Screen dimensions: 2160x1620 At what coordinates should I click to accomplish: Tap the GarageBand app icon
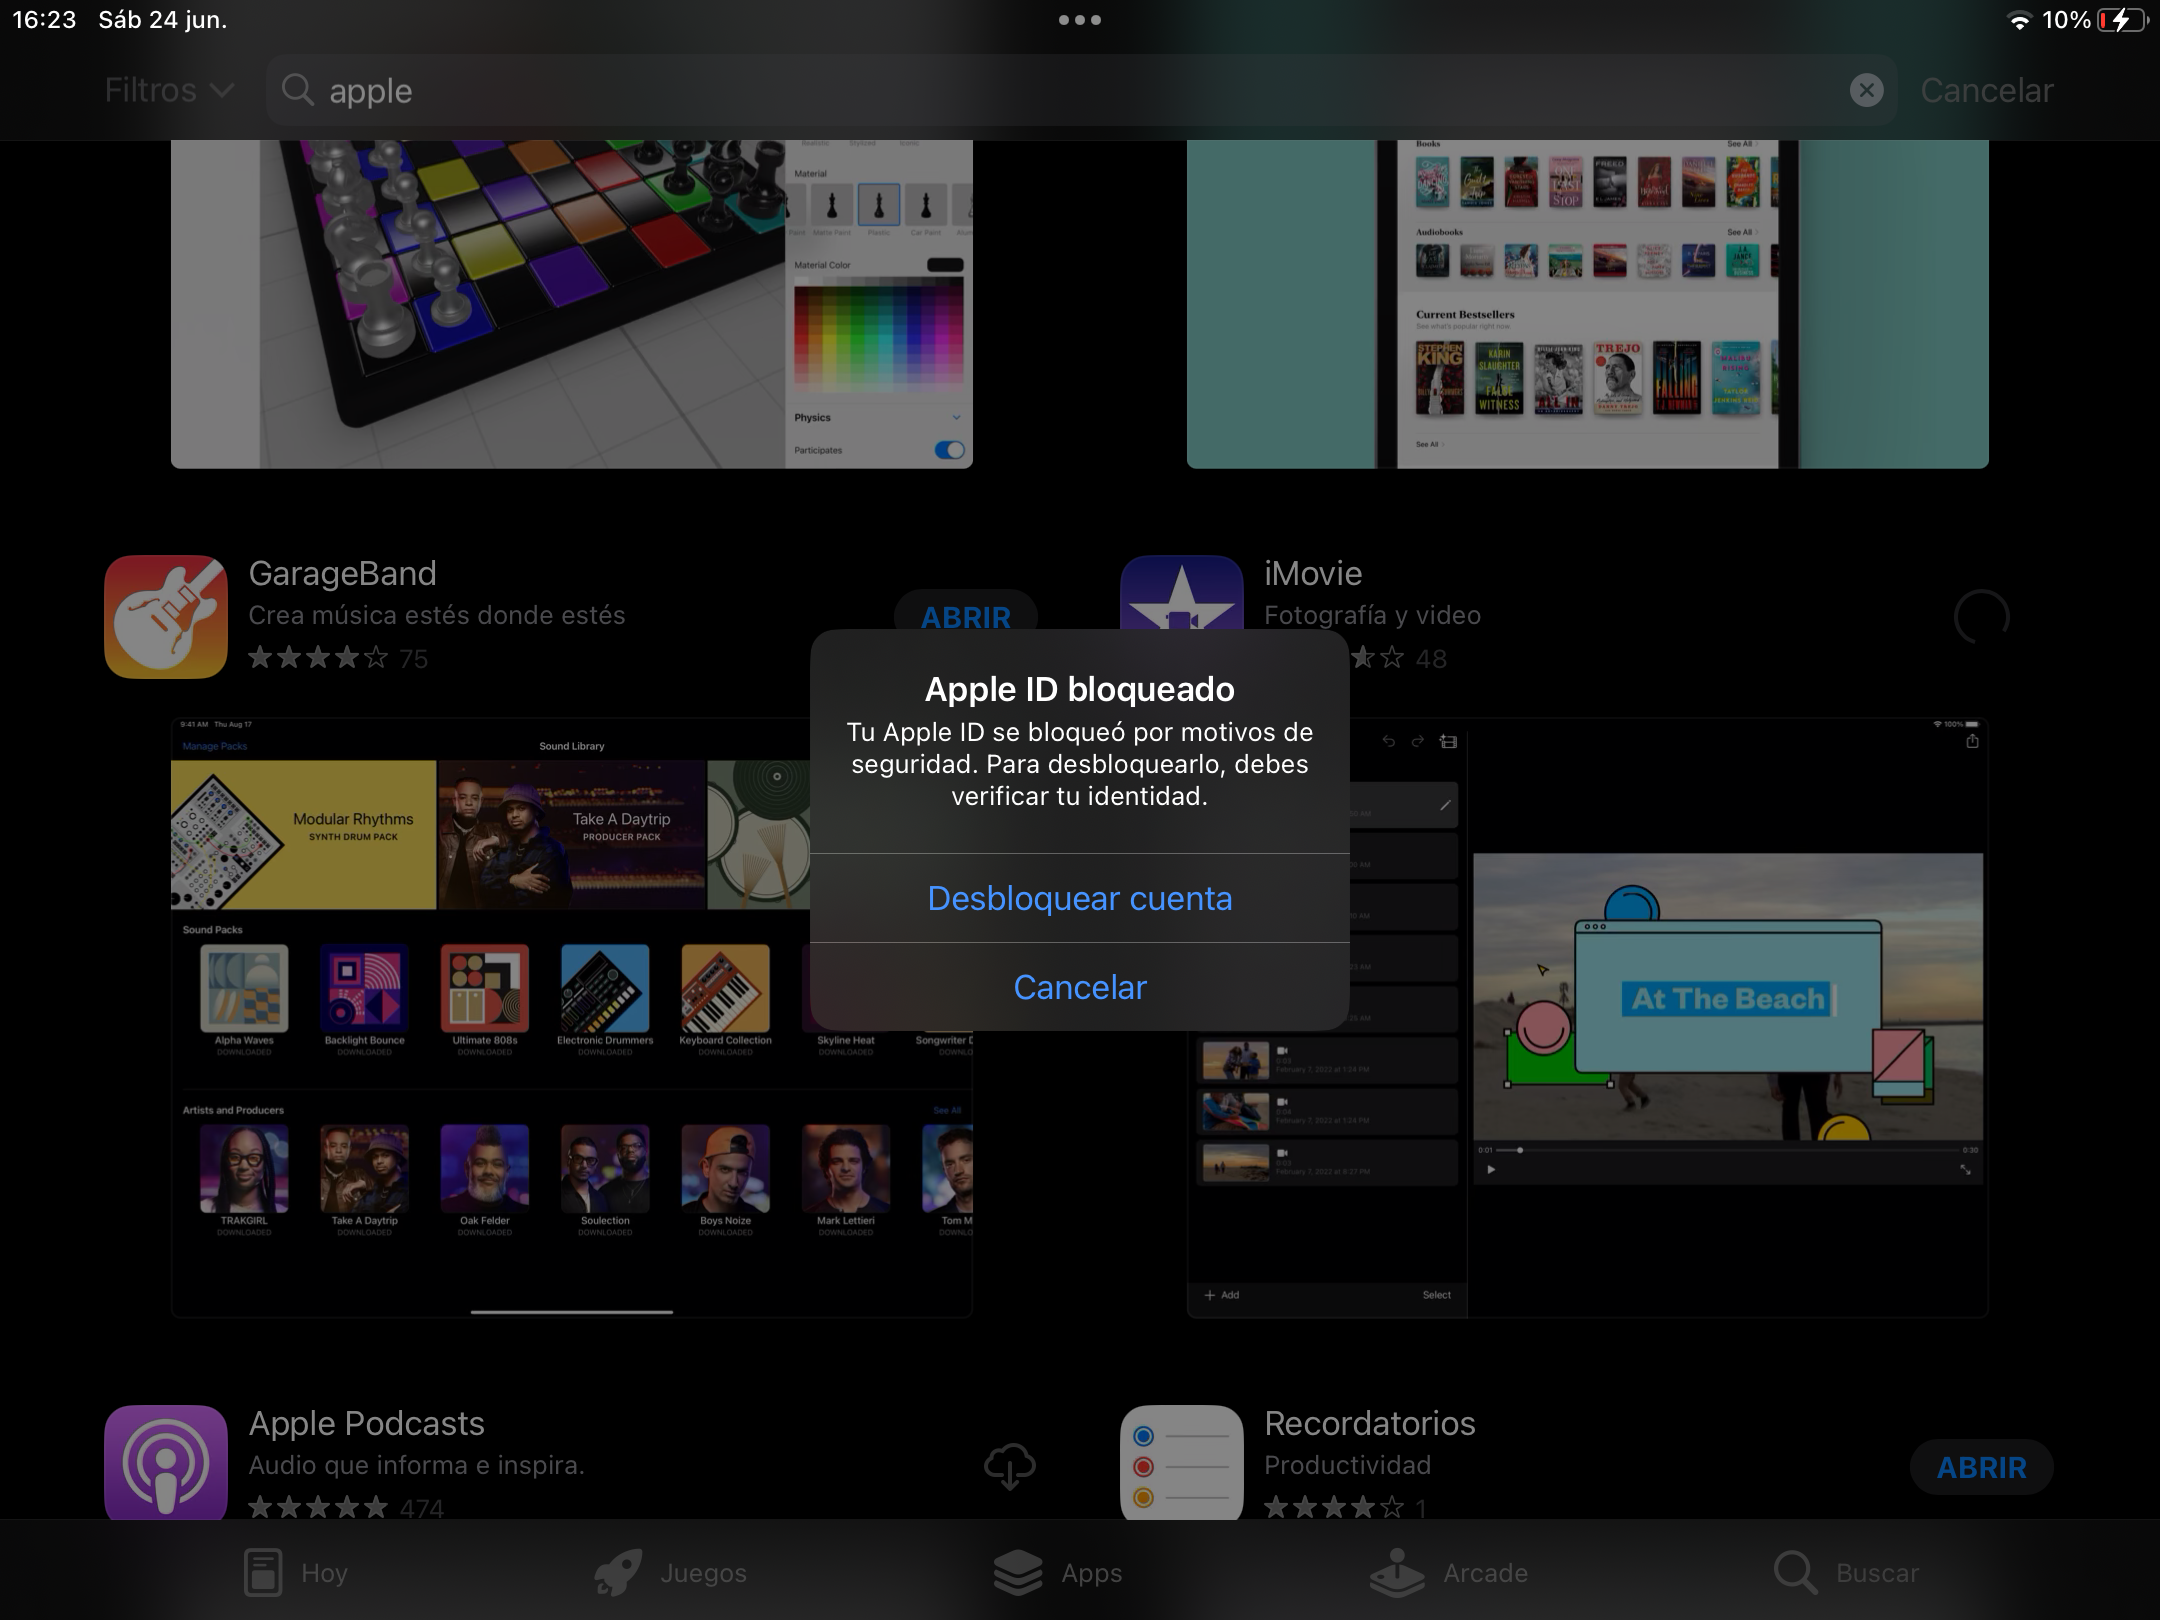pyautogui.click(x=166, y=617)
